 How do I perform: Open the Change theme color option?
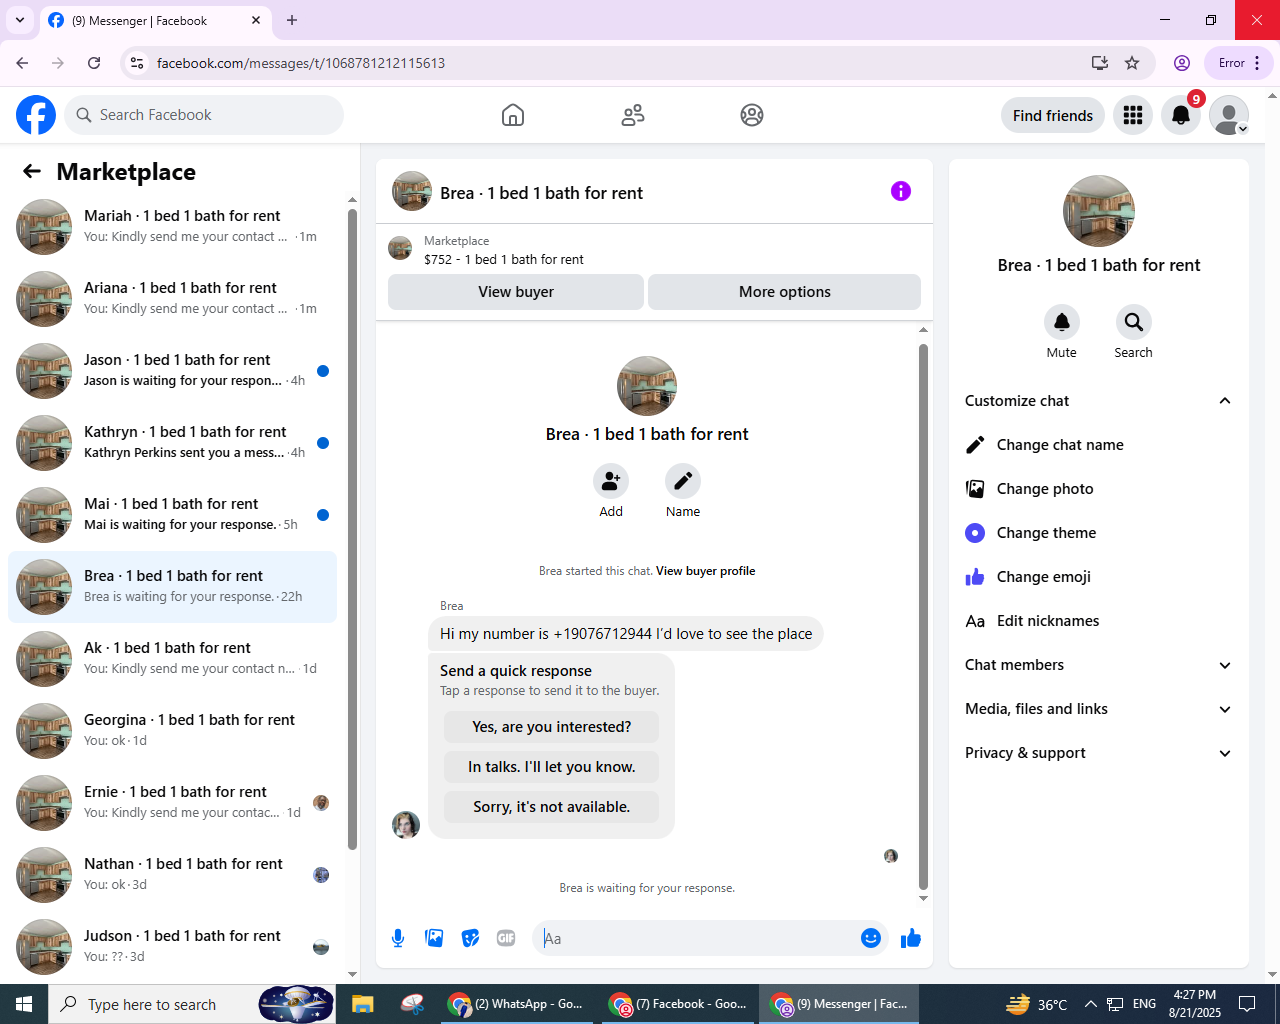[x=1099, y=533]
